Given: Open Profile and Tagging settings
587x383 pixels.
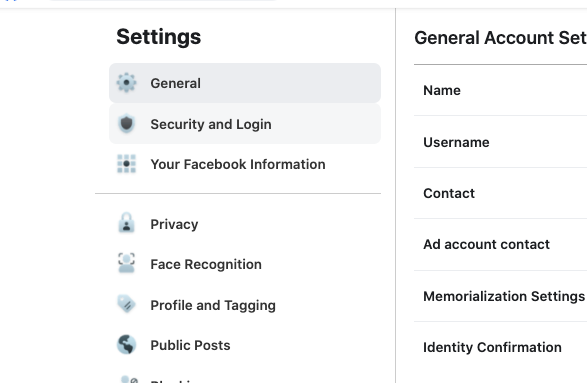Looking at the screenshot, I should (x=245, y=305).
